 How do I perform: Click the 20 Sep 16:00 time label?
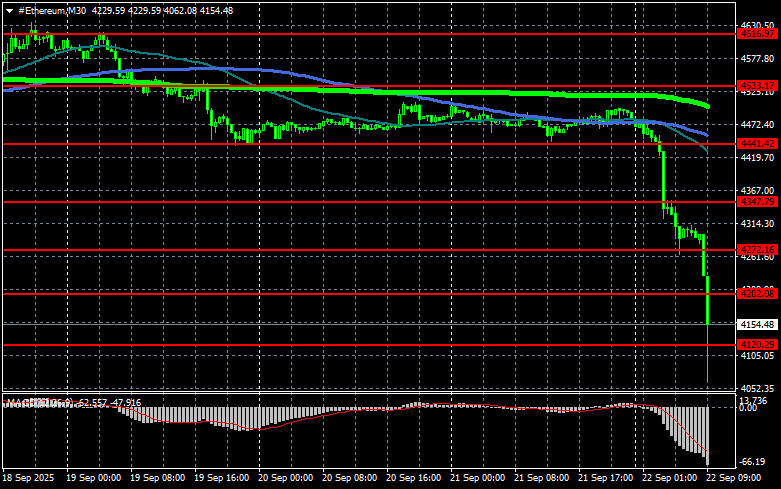click(413, 478)
